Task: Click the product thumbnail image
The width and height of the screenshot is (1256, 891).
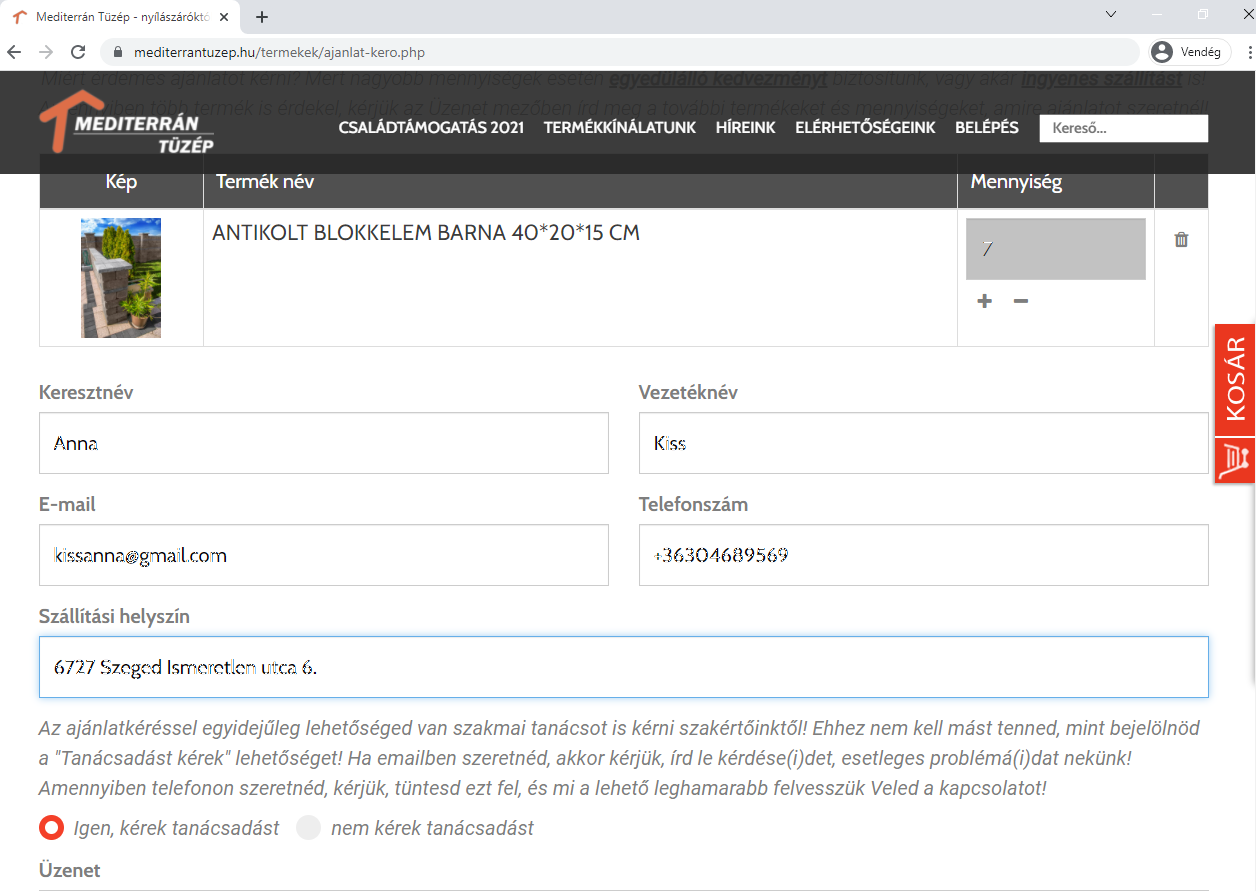Action: pos(121,278)
